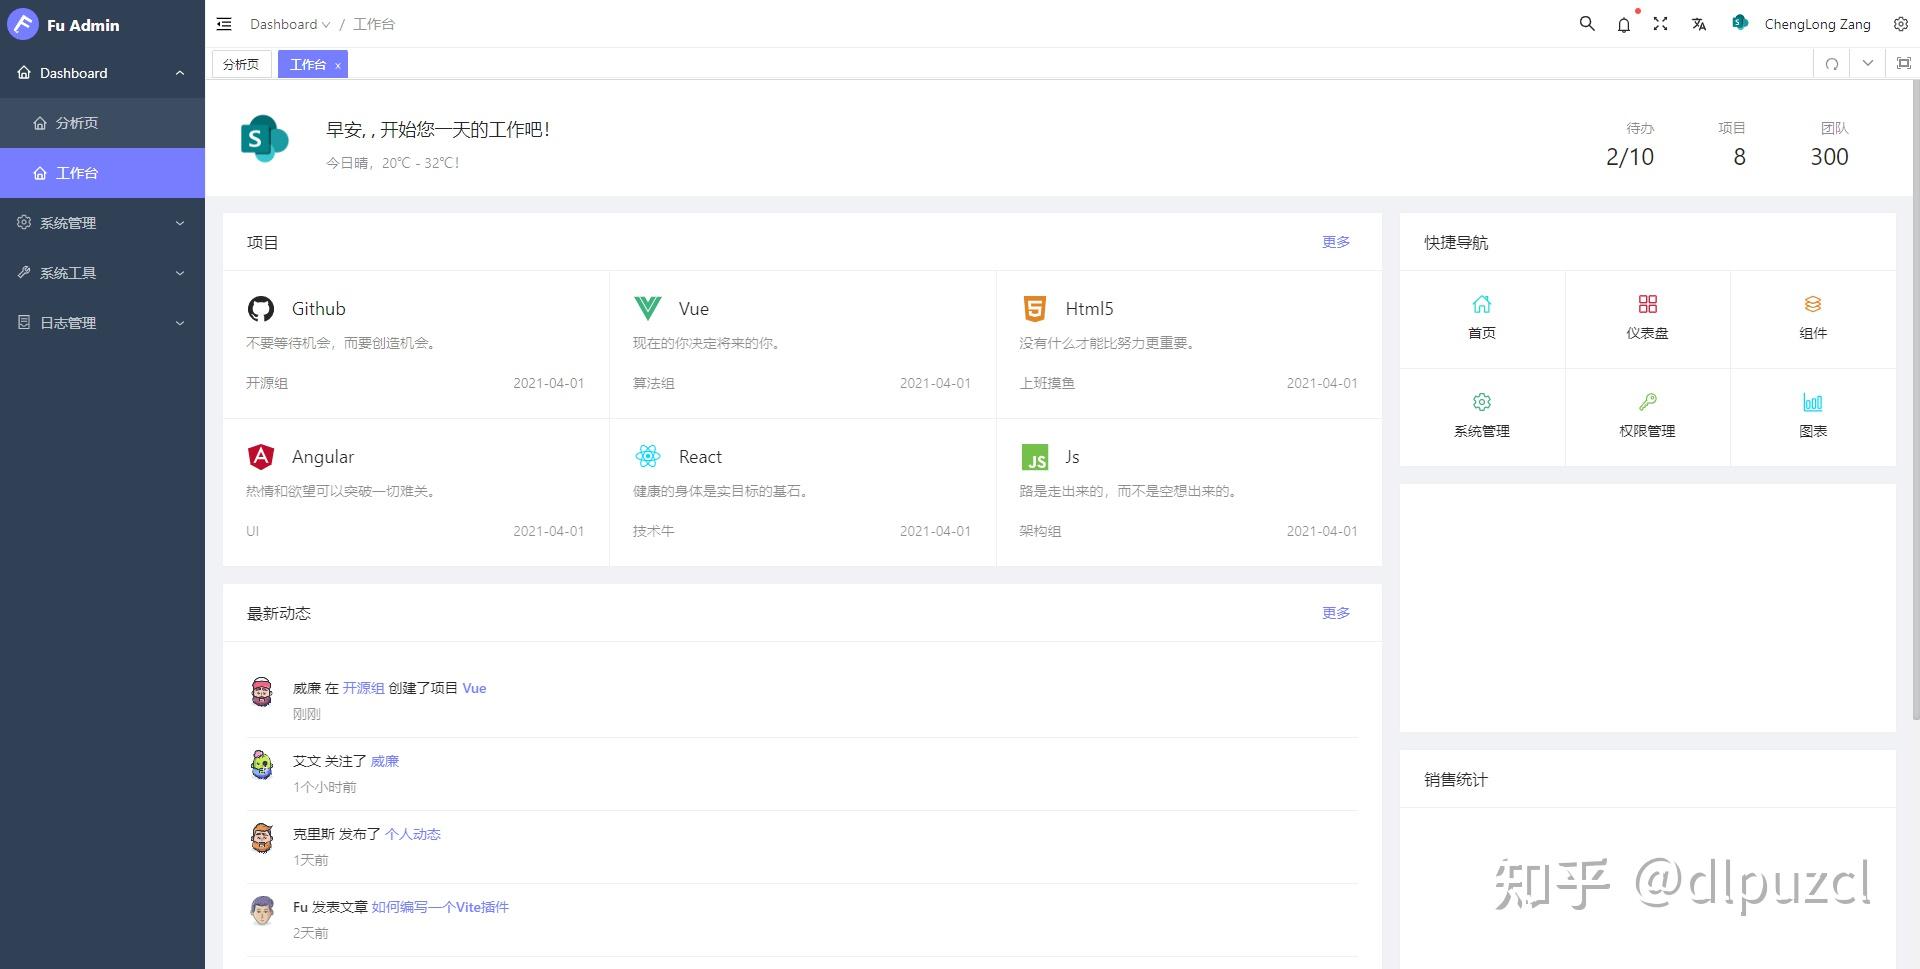Screen dimensions: 1920x969
Task: Open 首页 from quick navigation
Action: [x=1481, y=318]
